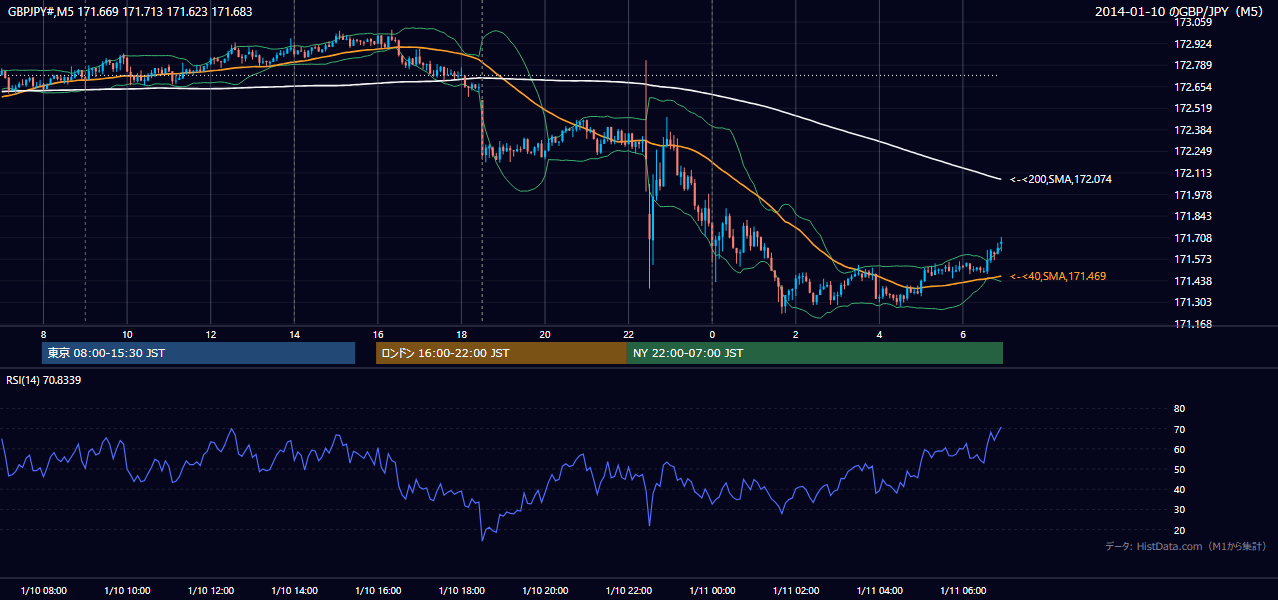1278x600 pixels.
Task: Click RSI axis level 60
Action: [1180, 449]
